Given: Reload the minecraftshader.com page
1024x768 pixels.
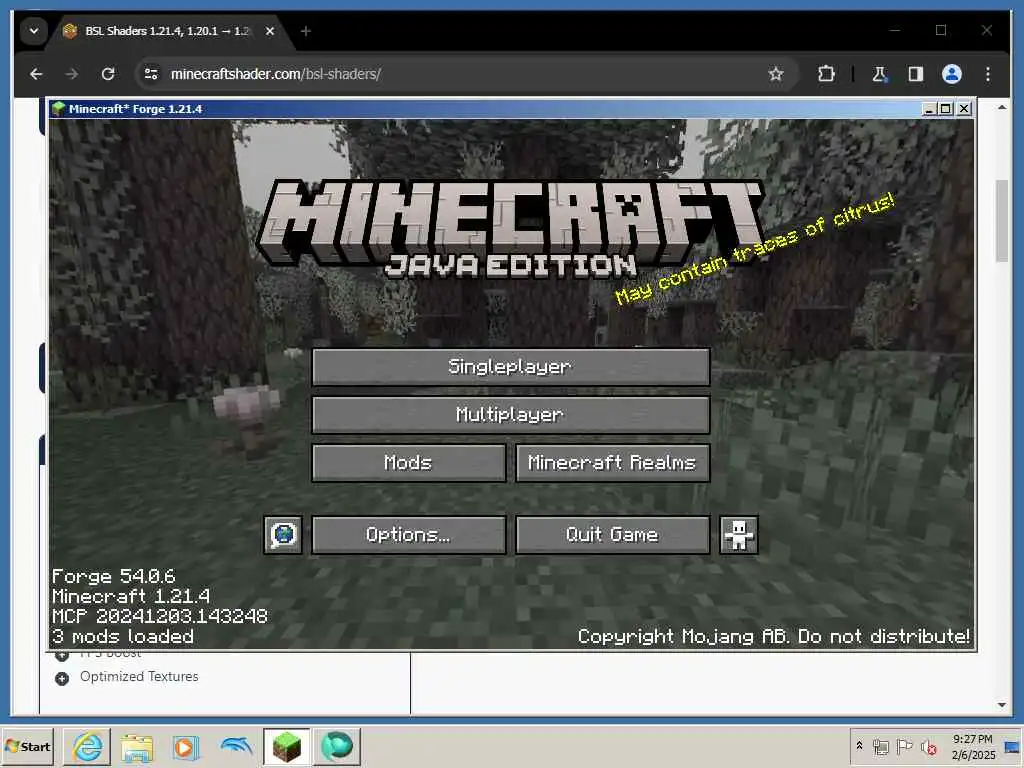Looking at the screenshot, I should pos(108,74).
